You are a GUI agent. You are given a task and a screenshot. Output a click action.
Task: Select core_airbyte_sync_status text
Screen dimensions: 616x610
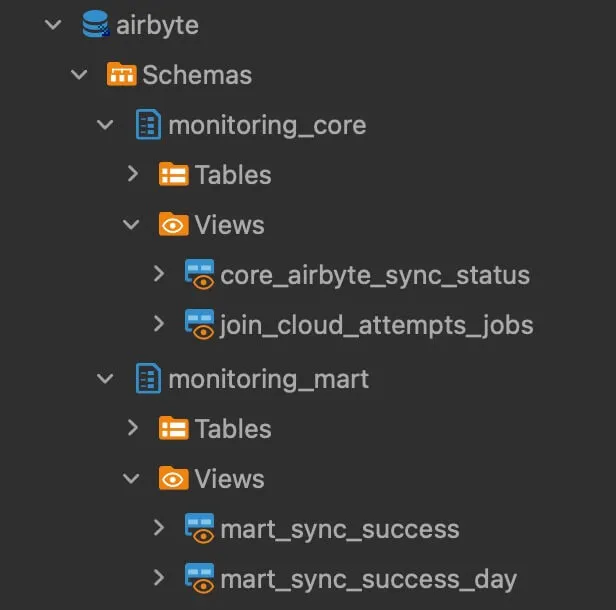point(375,276)
